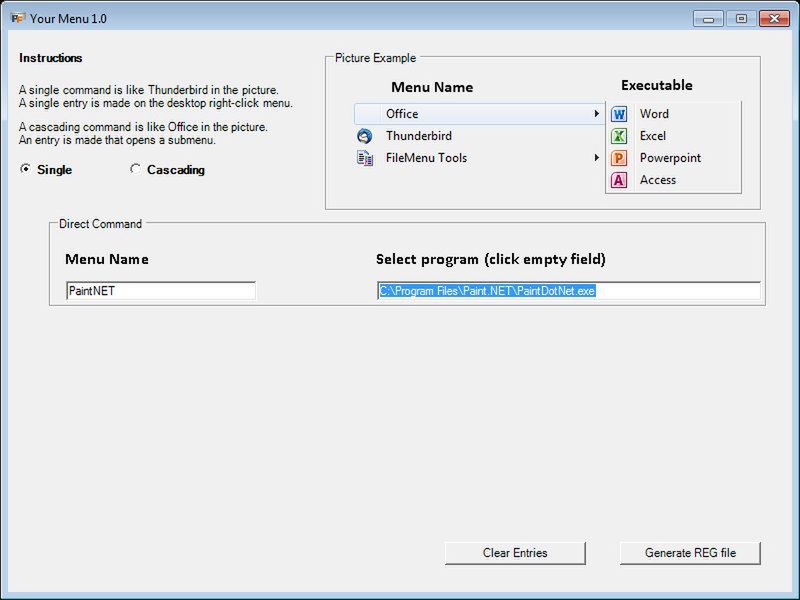Click the Excel text in the example submenu

coord(653,136)
